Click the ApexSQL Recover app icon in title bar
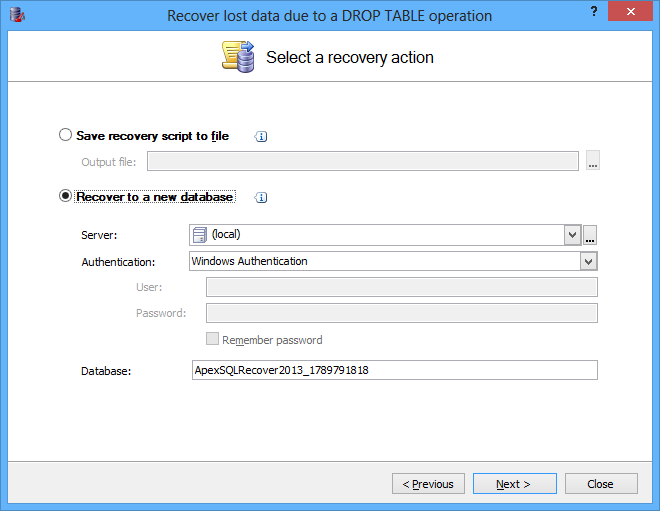This screenshot has height=511, width=660. point(17,15)
